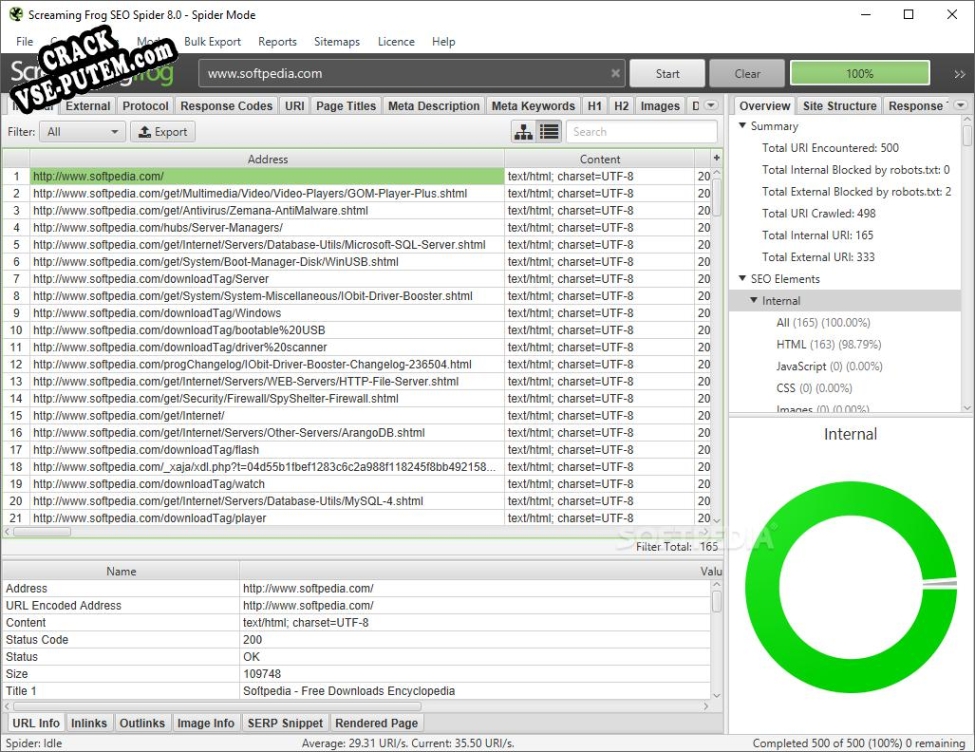975x752 pixels.
Task: Click the detail pane horizontal scrollbar
Action: 218,707
